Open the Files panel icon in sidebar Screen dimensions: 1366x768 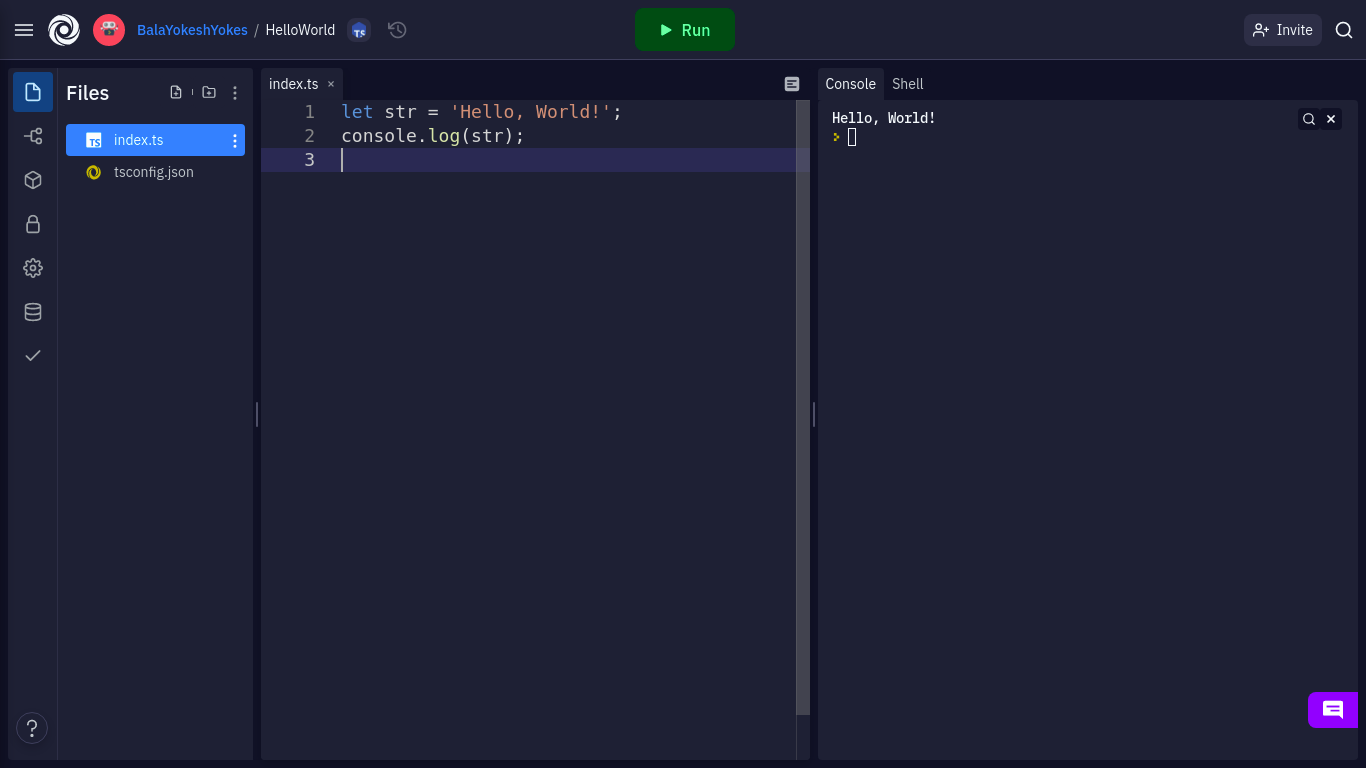(32, 91)
